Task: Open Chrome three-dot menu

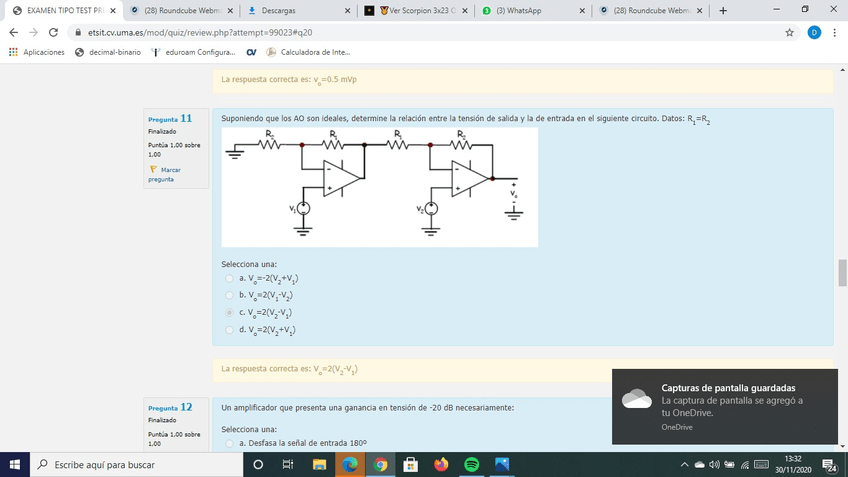Action: [x=835, y=32]
